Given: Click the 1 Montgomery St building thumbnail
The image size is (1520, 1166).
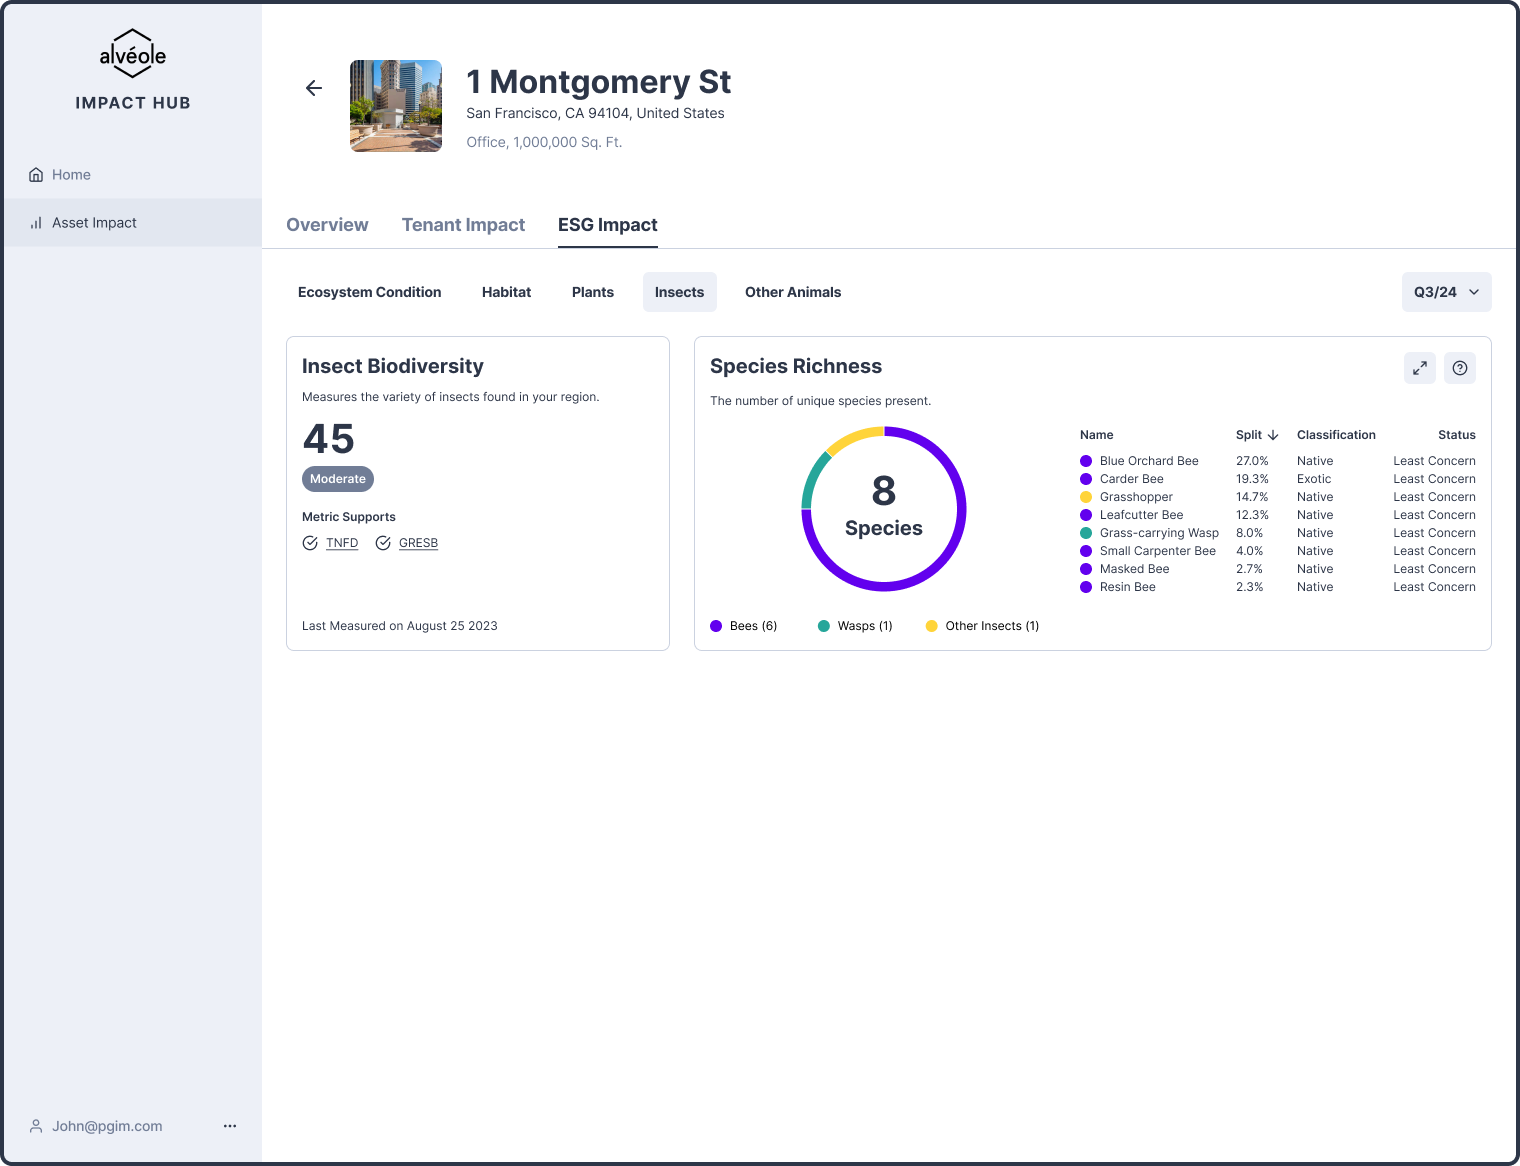Looking at the screenshot, I should point(396,106).
